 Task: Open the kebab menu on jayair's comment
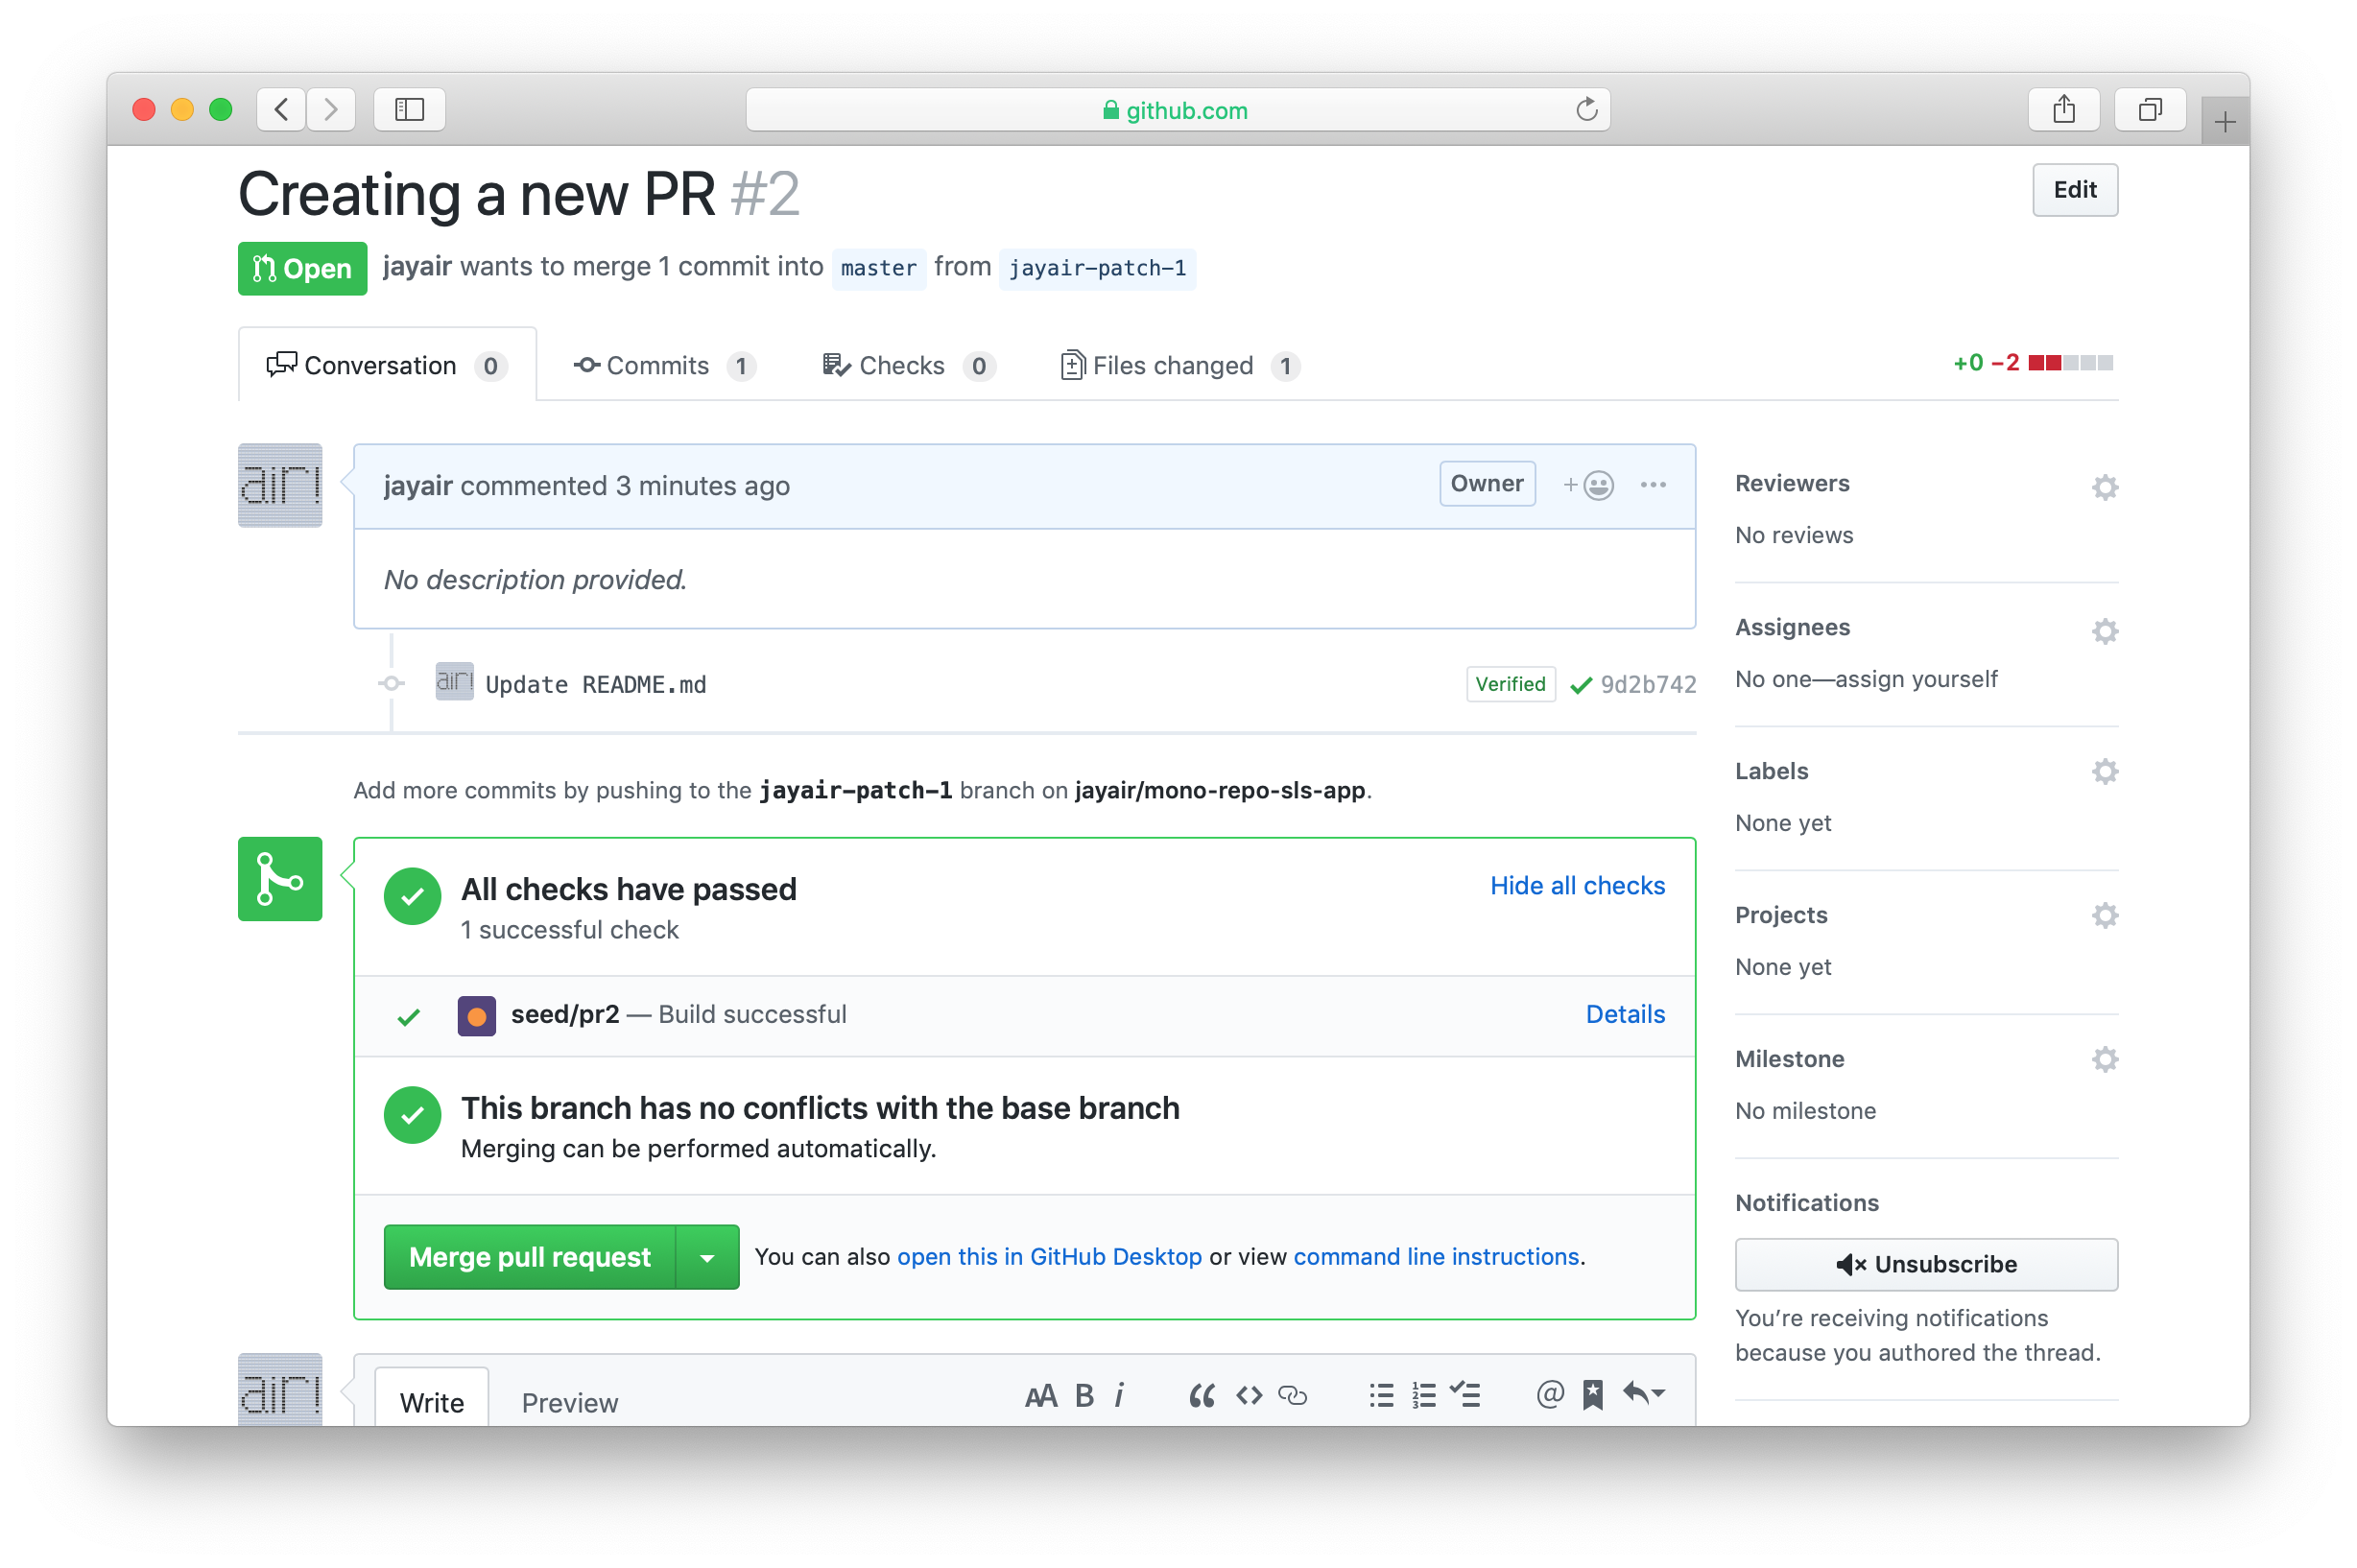click(x=1652, y=484)
